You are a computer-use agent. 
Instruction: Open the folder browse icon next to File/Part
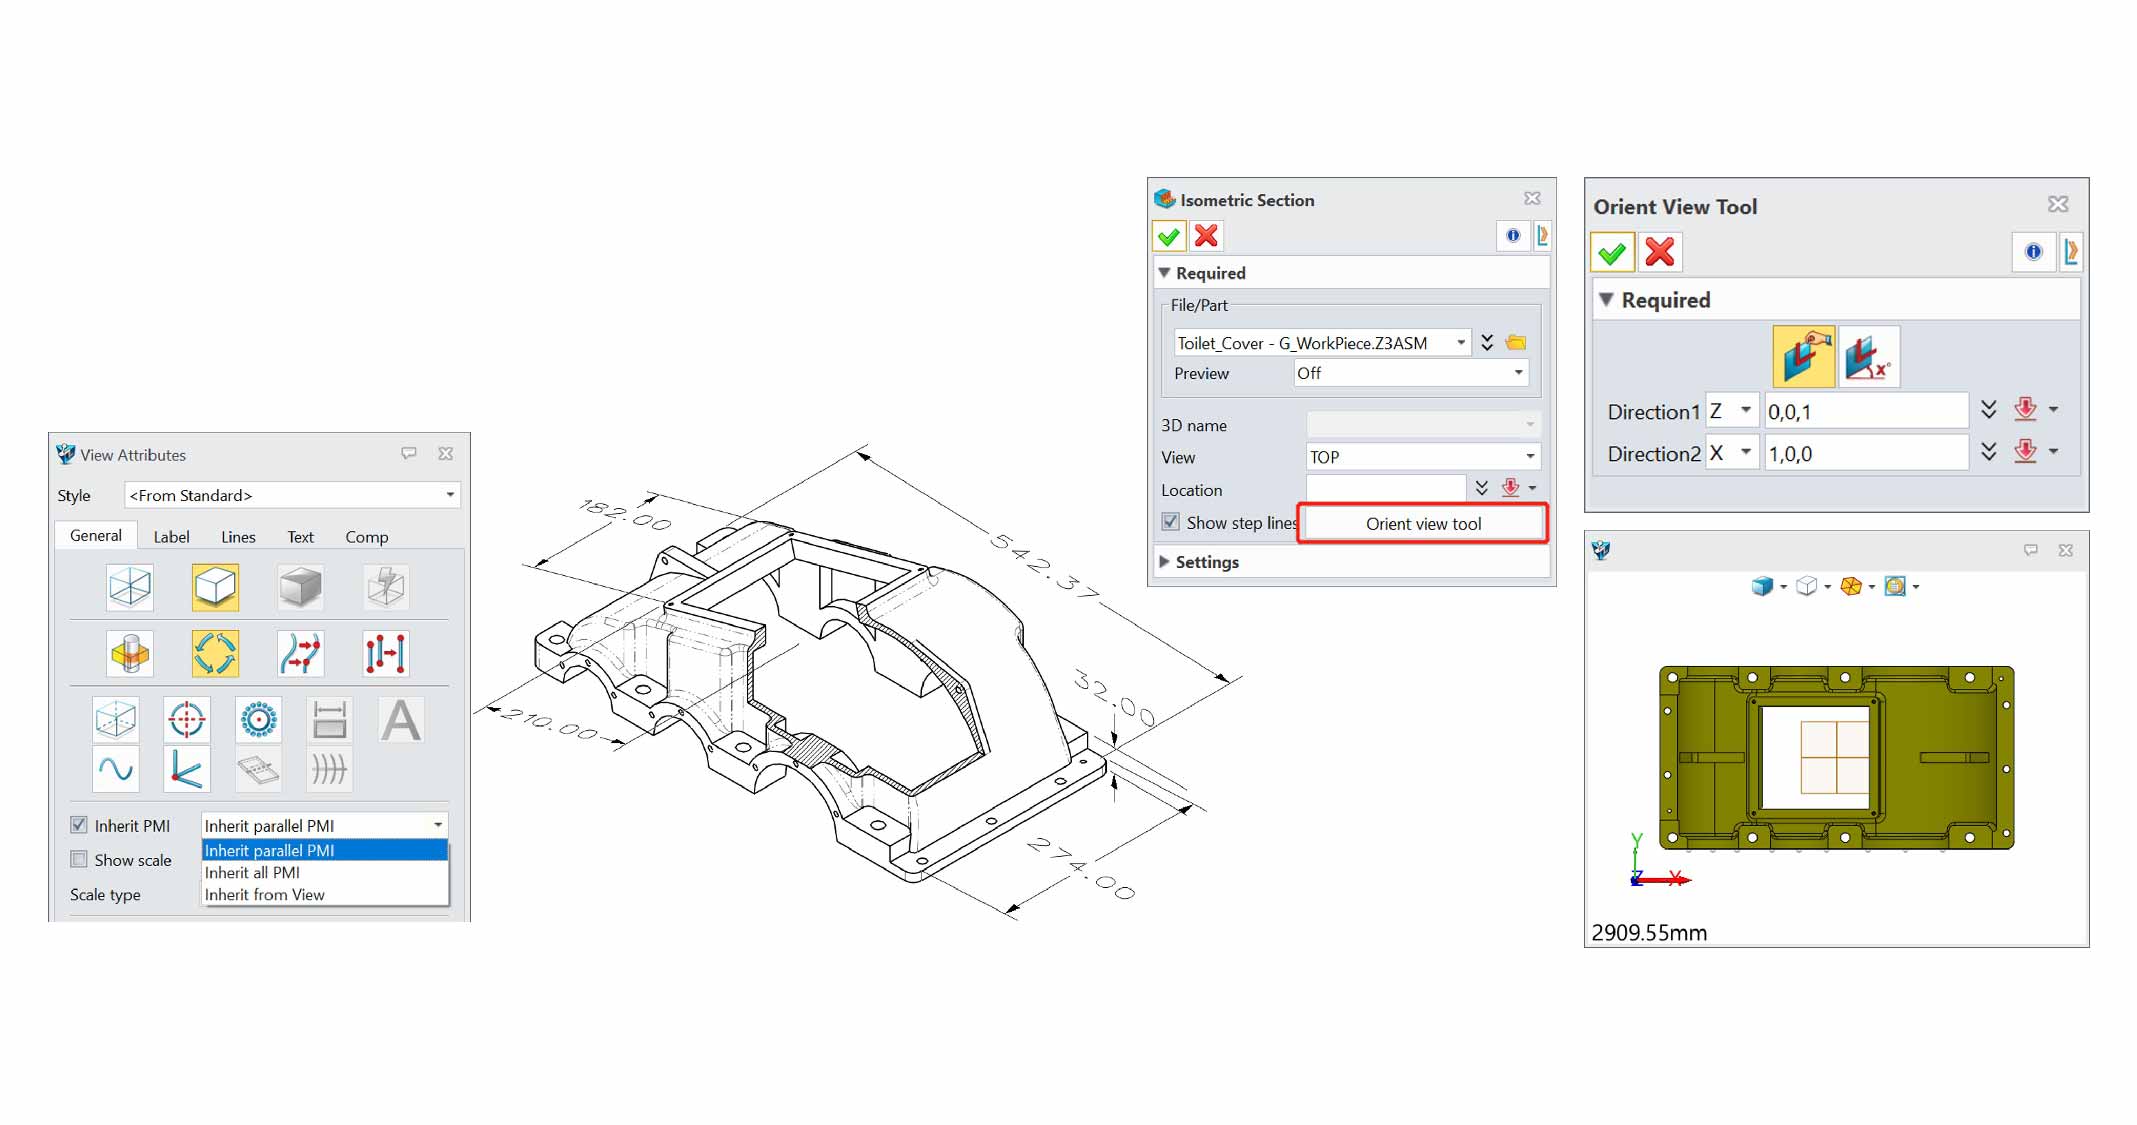point(1516,343)
